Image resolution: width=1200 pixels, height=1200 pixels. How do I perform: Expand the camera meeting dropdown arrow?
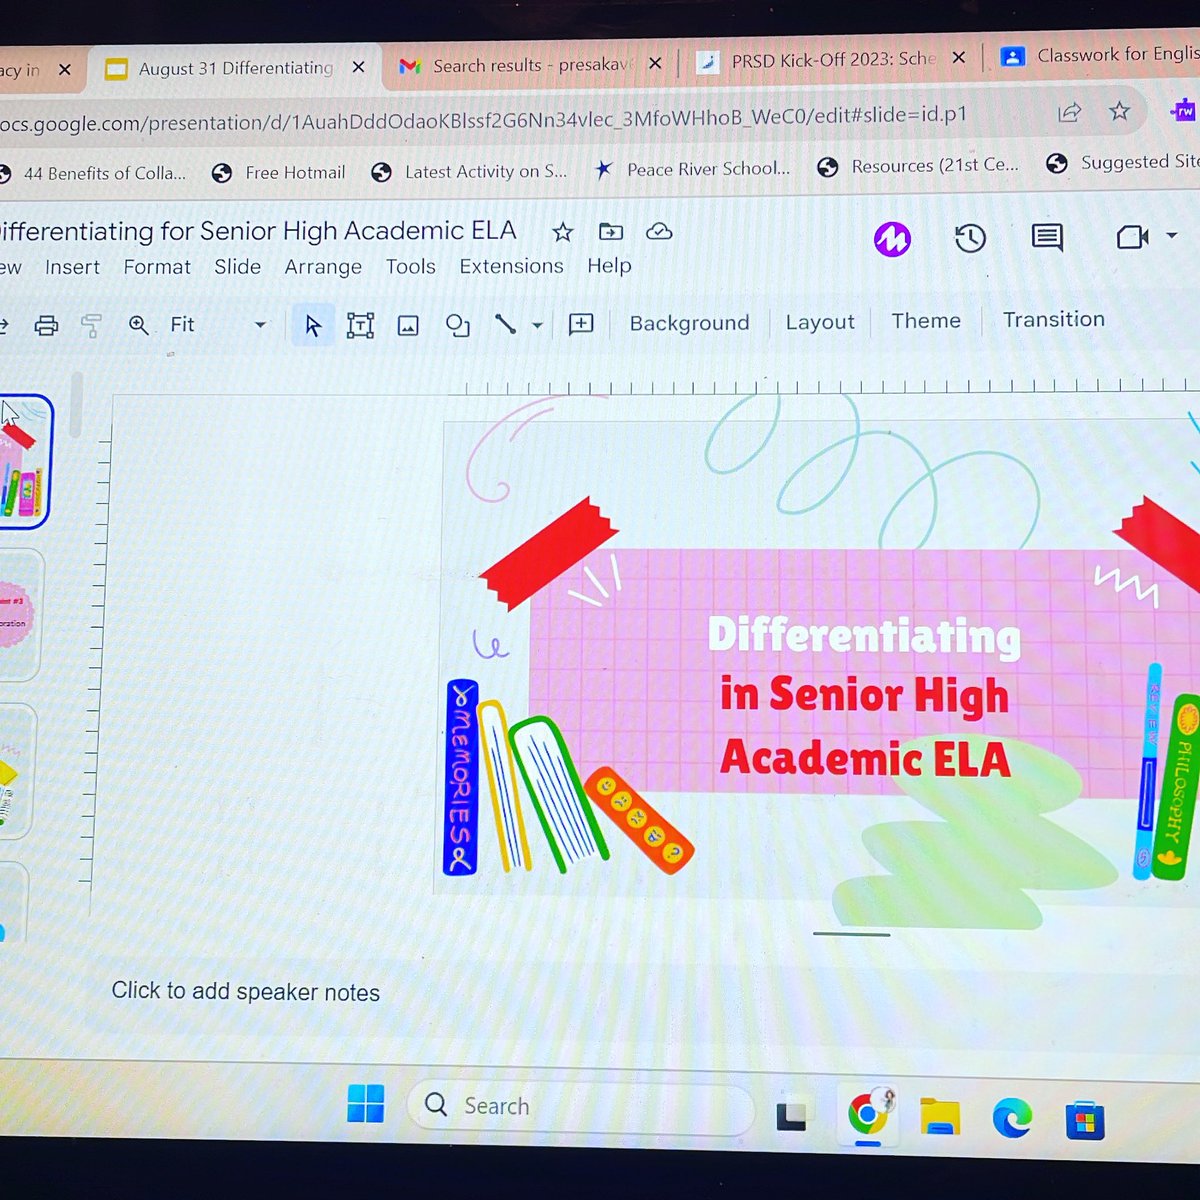[x=1172, y=236]
